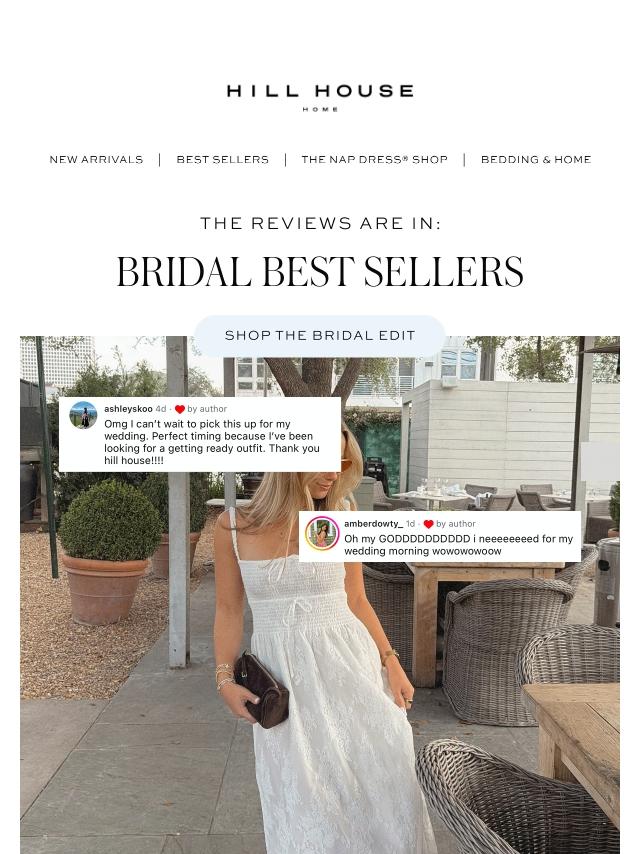Go to The Nap Dress Shop
Screen dimensions: 640x854
pos(374,160)
